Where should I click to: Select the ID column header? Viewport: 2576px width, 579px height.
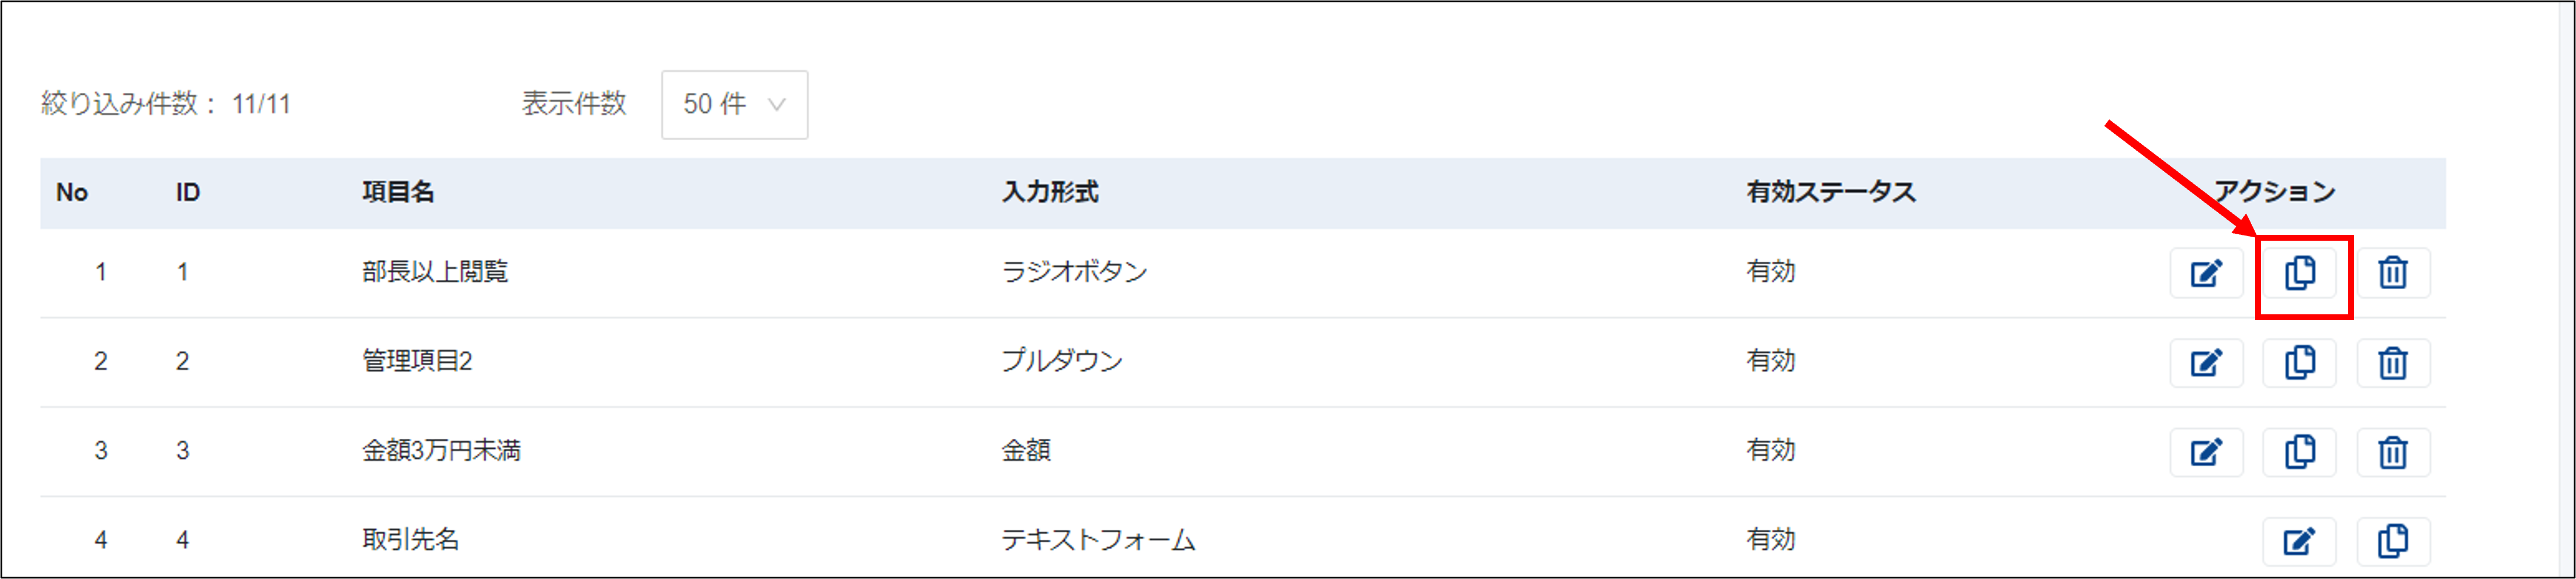click(187, 192)
